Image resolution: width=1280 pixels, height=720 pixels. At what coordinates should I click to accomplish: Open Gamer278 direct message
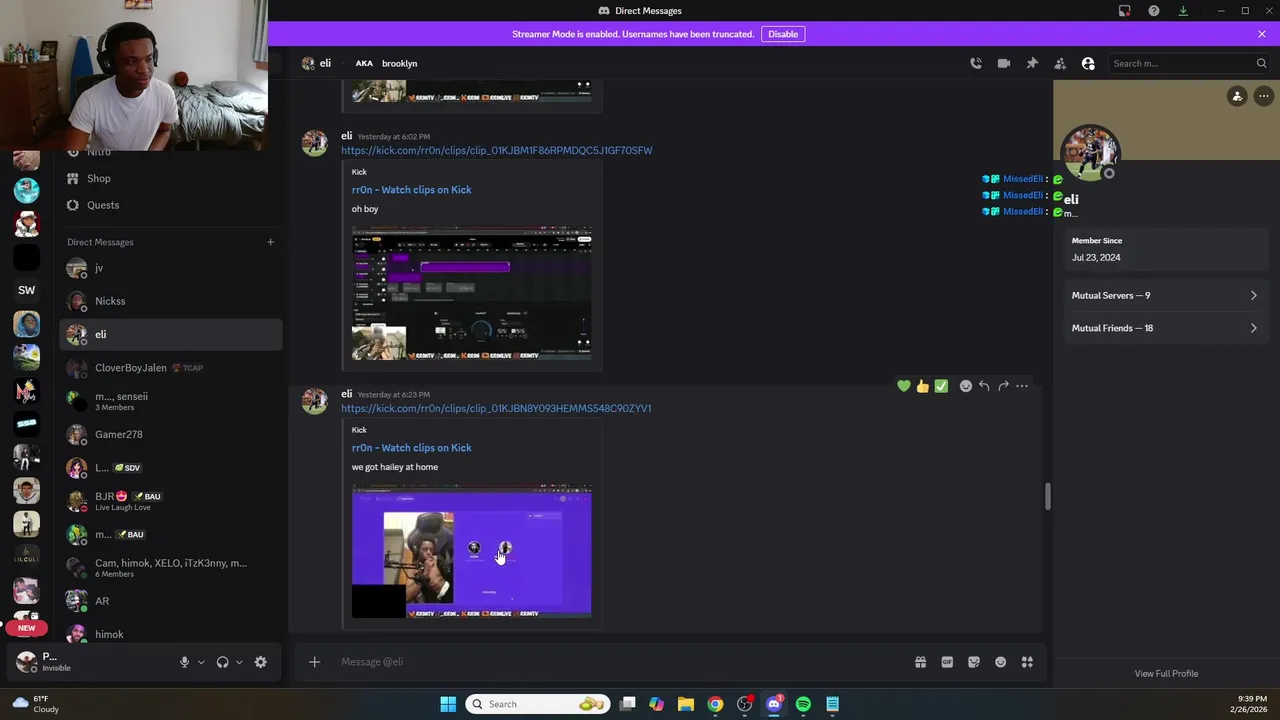tap(171, 434)
